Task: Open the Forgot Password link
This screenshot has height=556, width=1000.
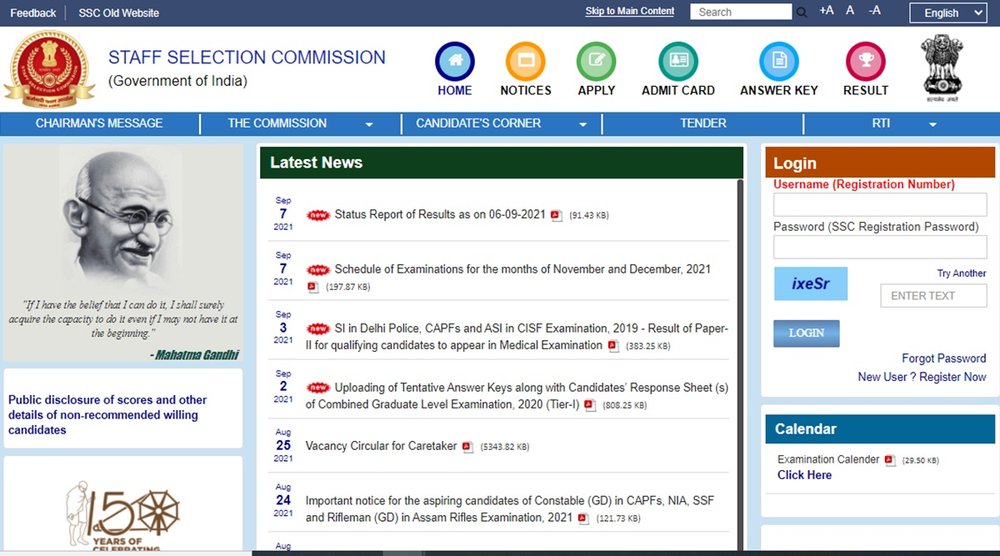Action: tap(943, 358)
